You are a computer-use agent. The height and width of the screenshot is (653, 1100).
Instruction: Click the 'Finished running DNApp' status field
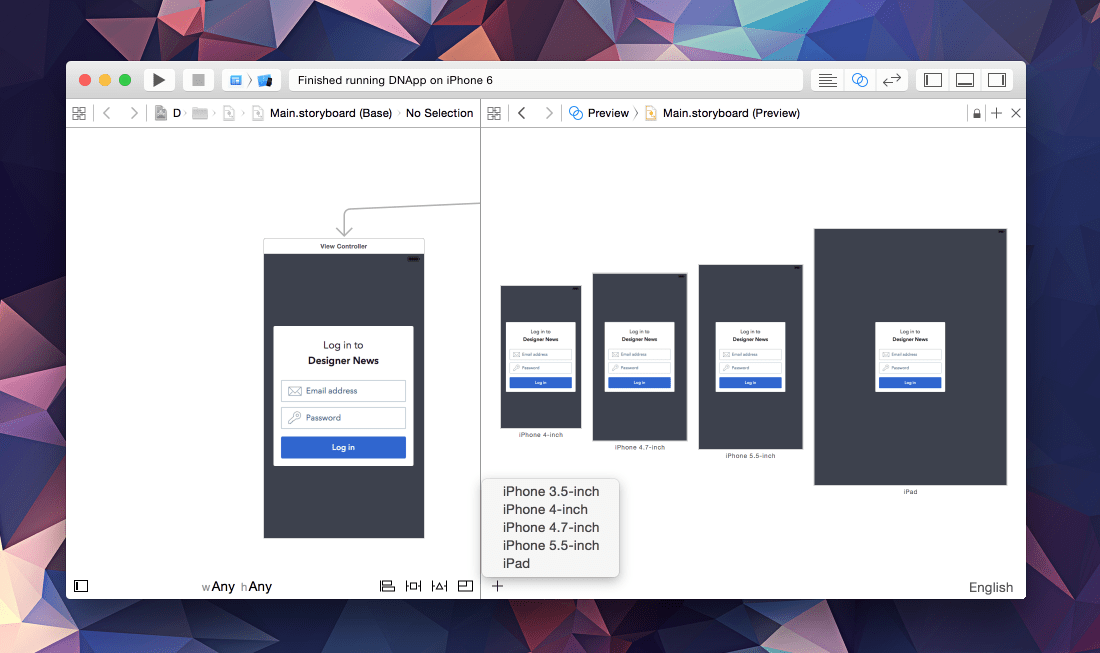click(546, 80)
